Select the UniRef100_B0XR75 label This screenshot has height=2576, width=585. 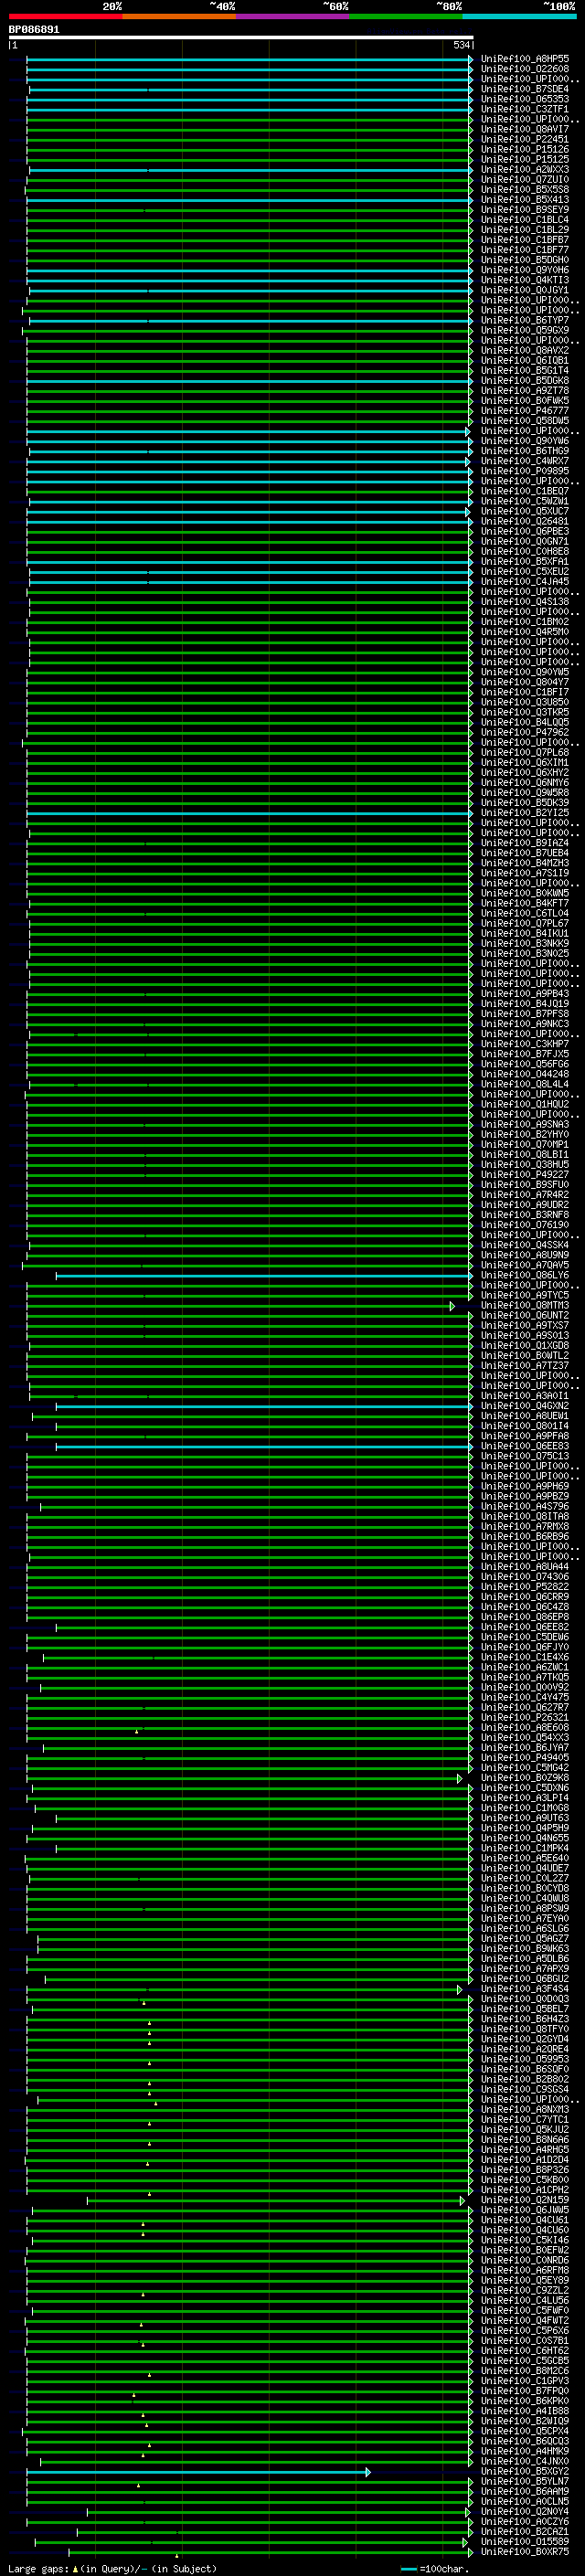pos(525,2552)
